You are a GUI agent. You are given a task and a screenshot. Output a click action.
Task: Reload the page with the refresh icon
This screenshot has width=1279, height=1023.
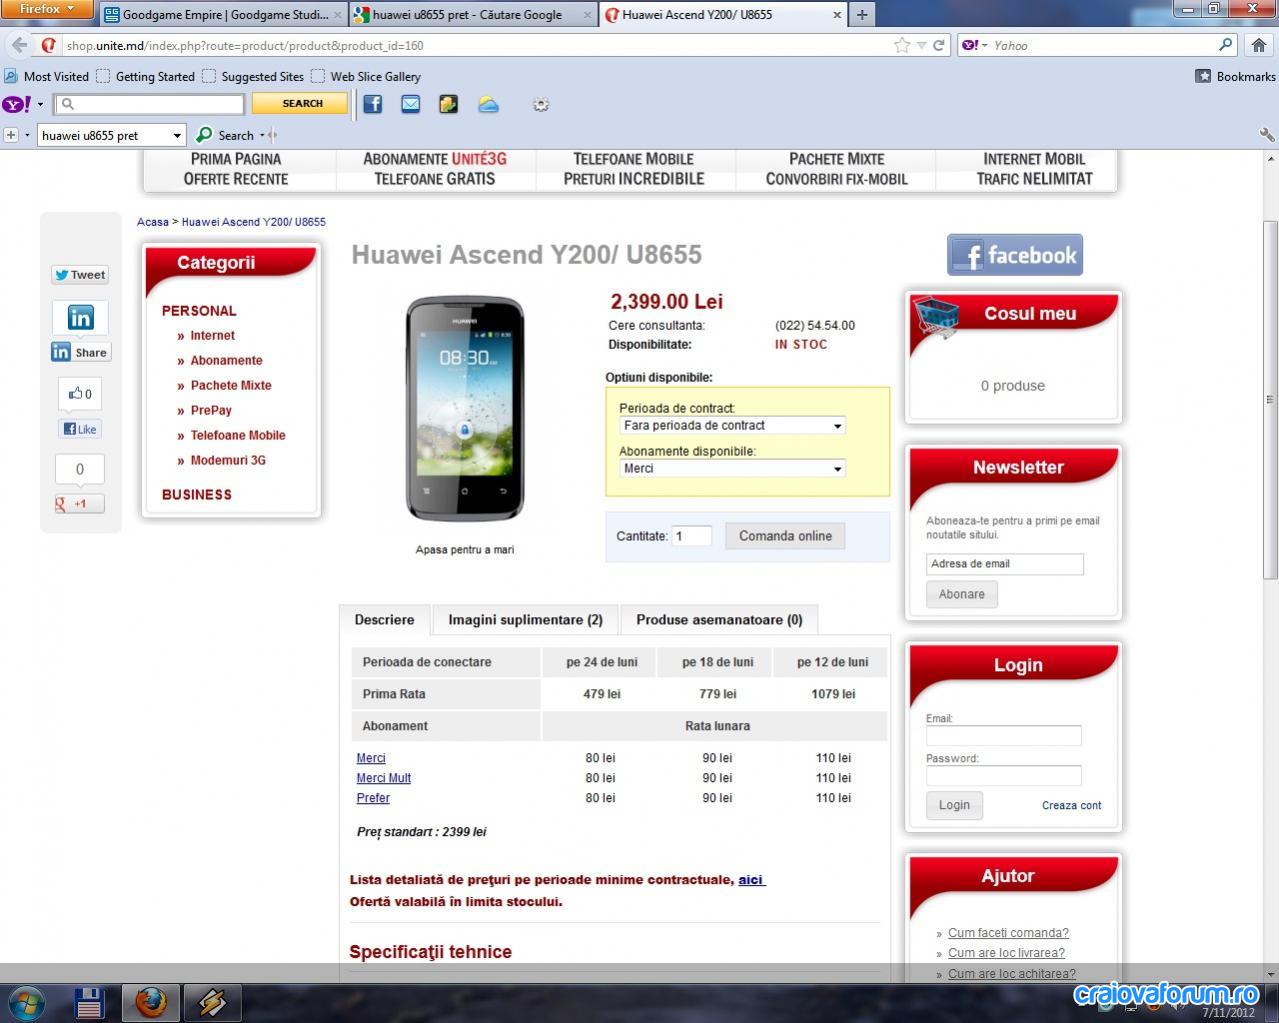tap(939, 45)
